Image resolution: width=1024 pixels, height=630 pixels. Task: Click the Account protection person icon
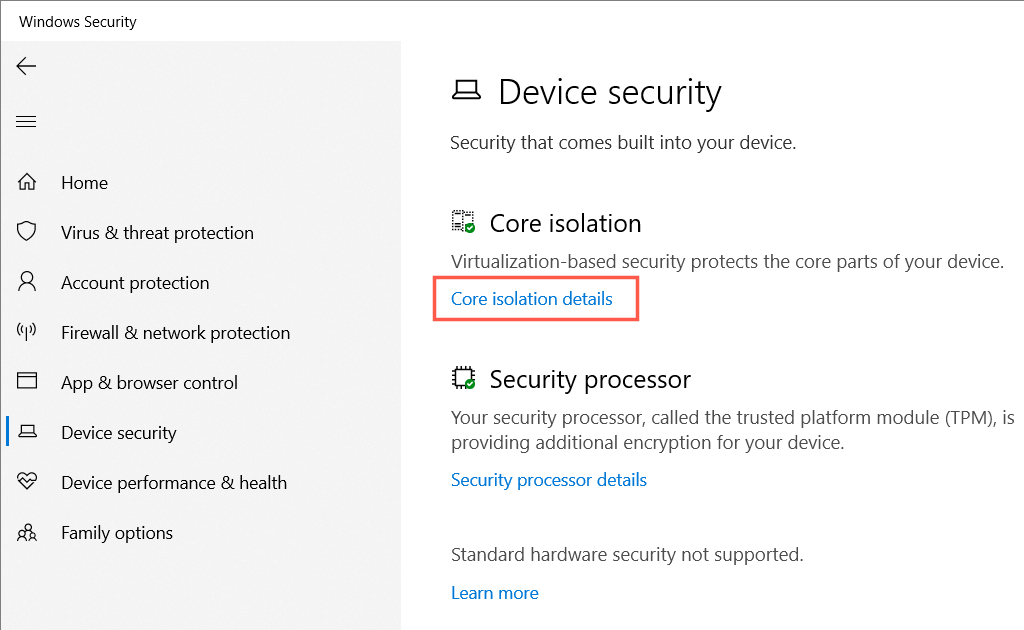[x=27, y=282]
